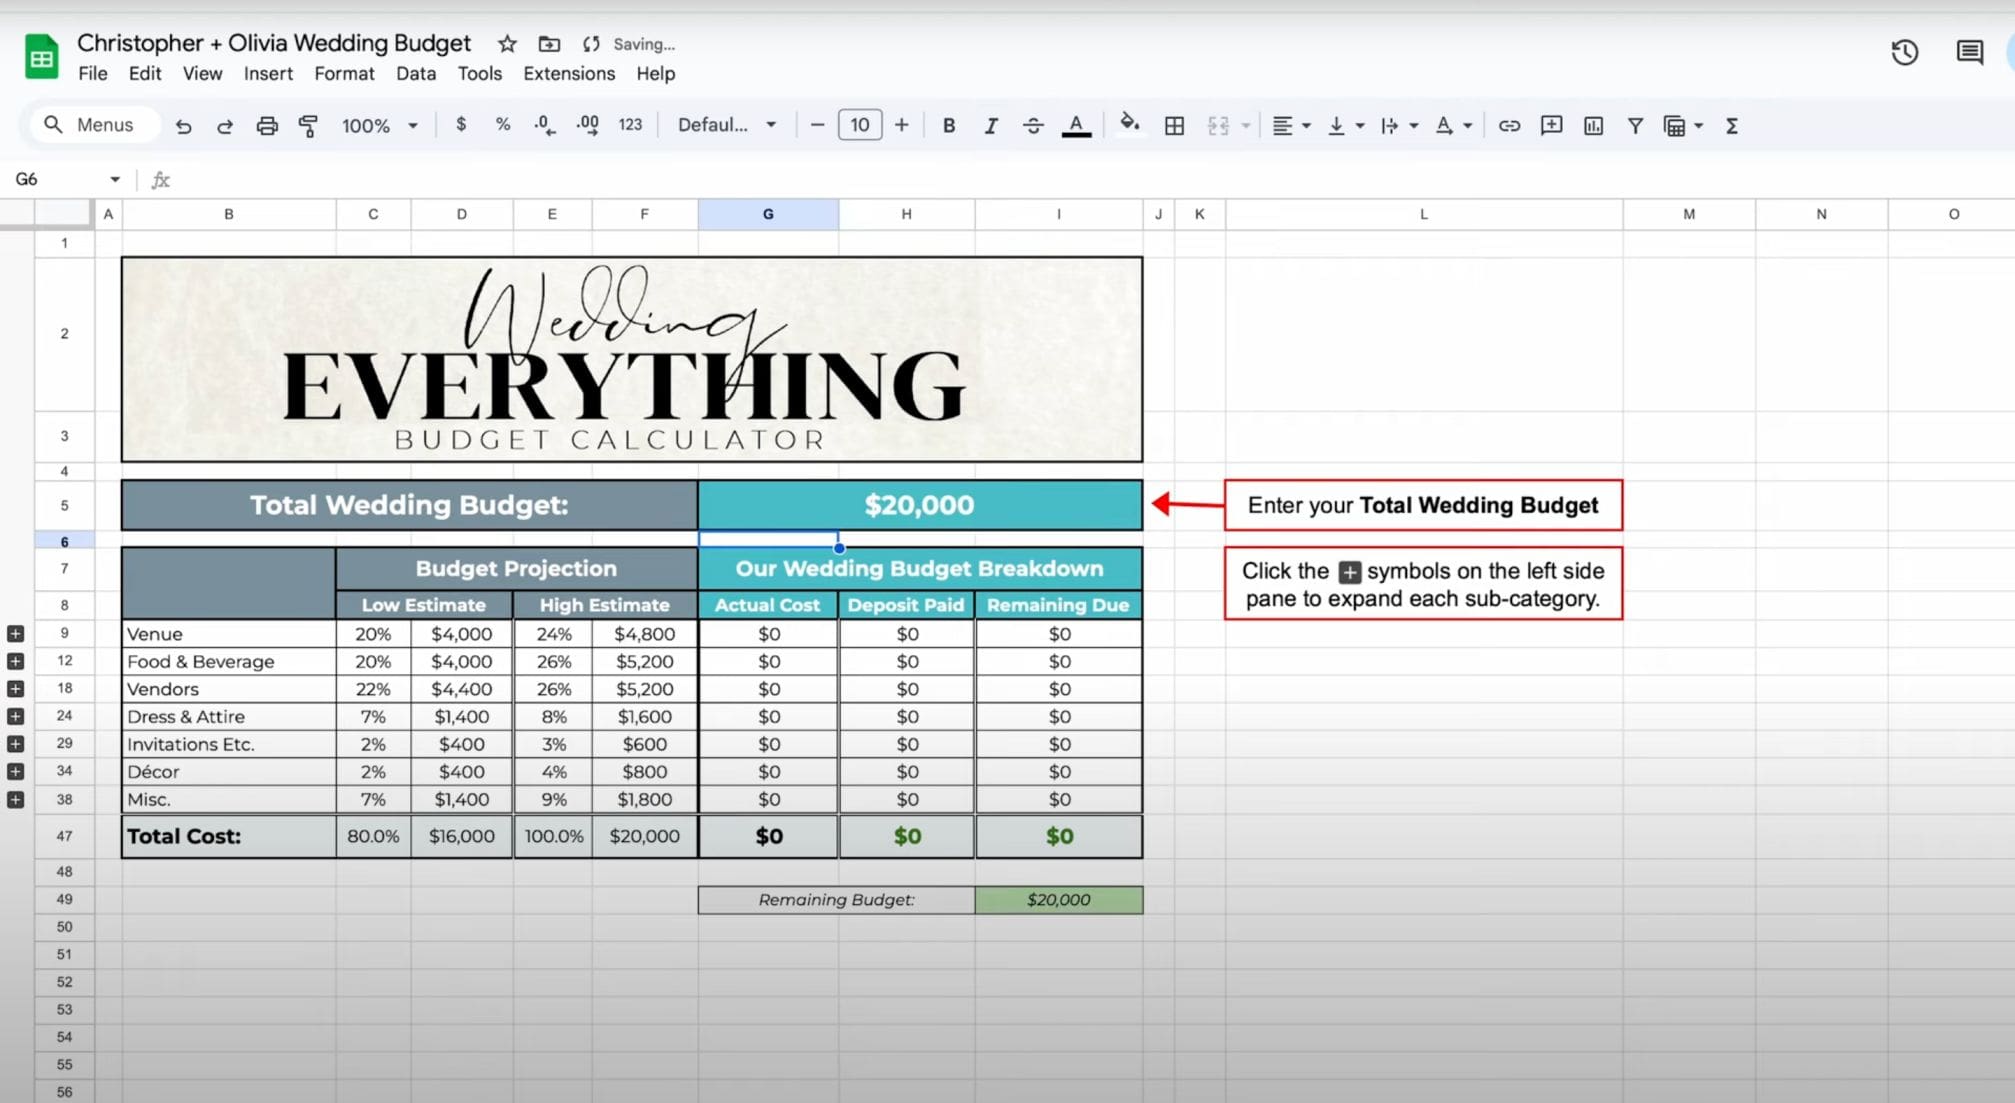Expand the Venue row group

pos(15,633)
